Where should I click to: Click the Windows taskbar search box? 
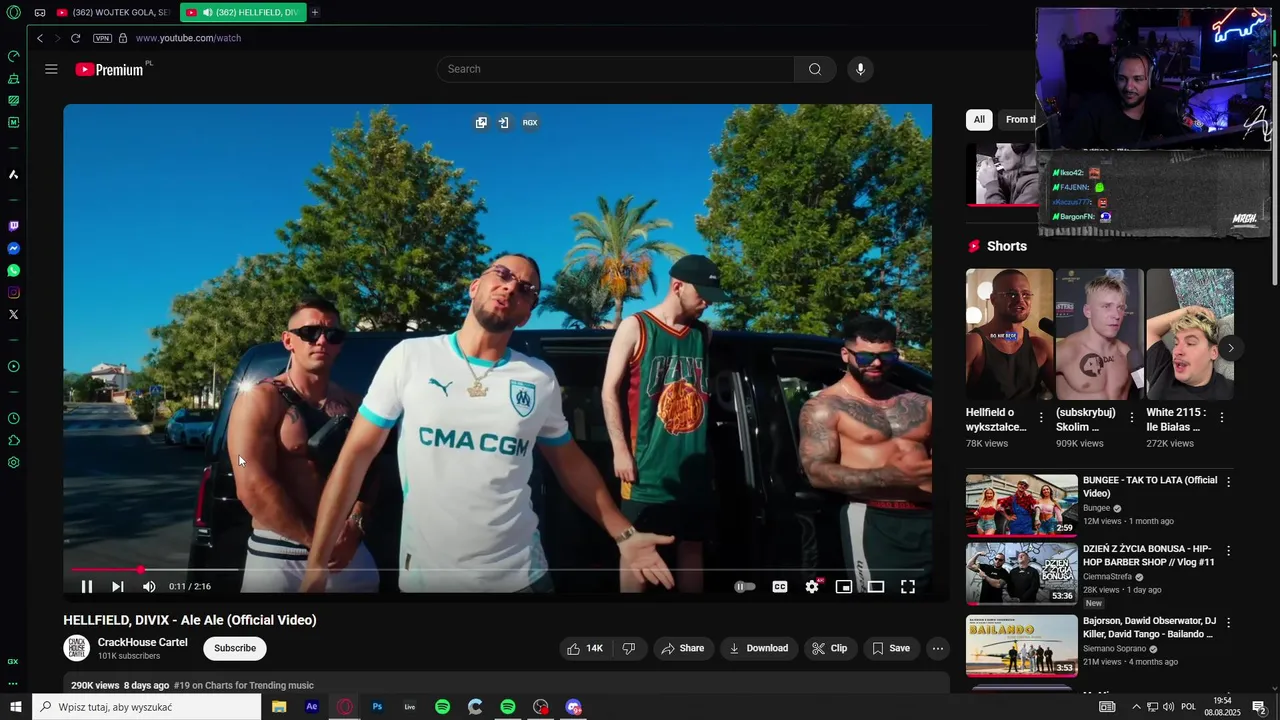coord(147,707)
